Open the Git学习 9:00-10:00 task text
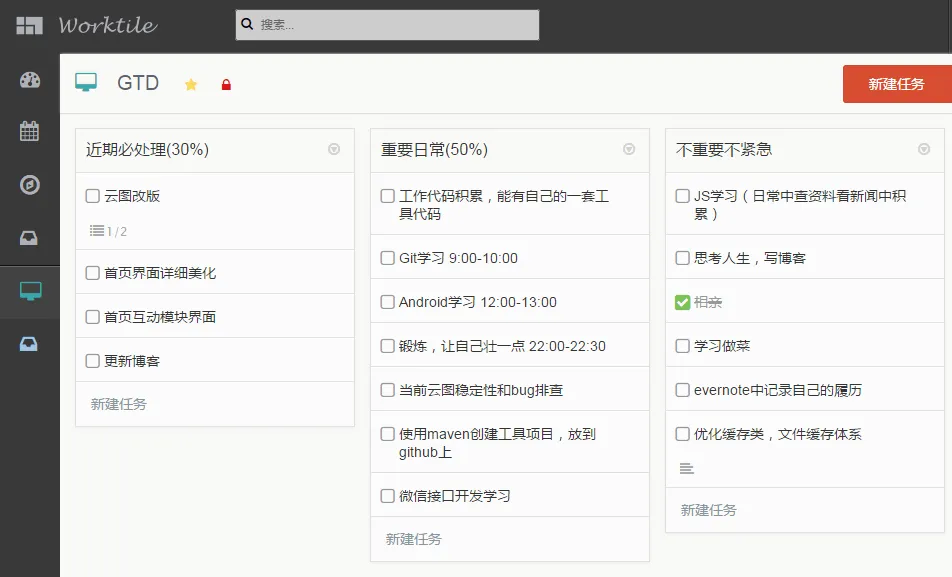Viewport: 952px width, 577px height. coord(458,258)
